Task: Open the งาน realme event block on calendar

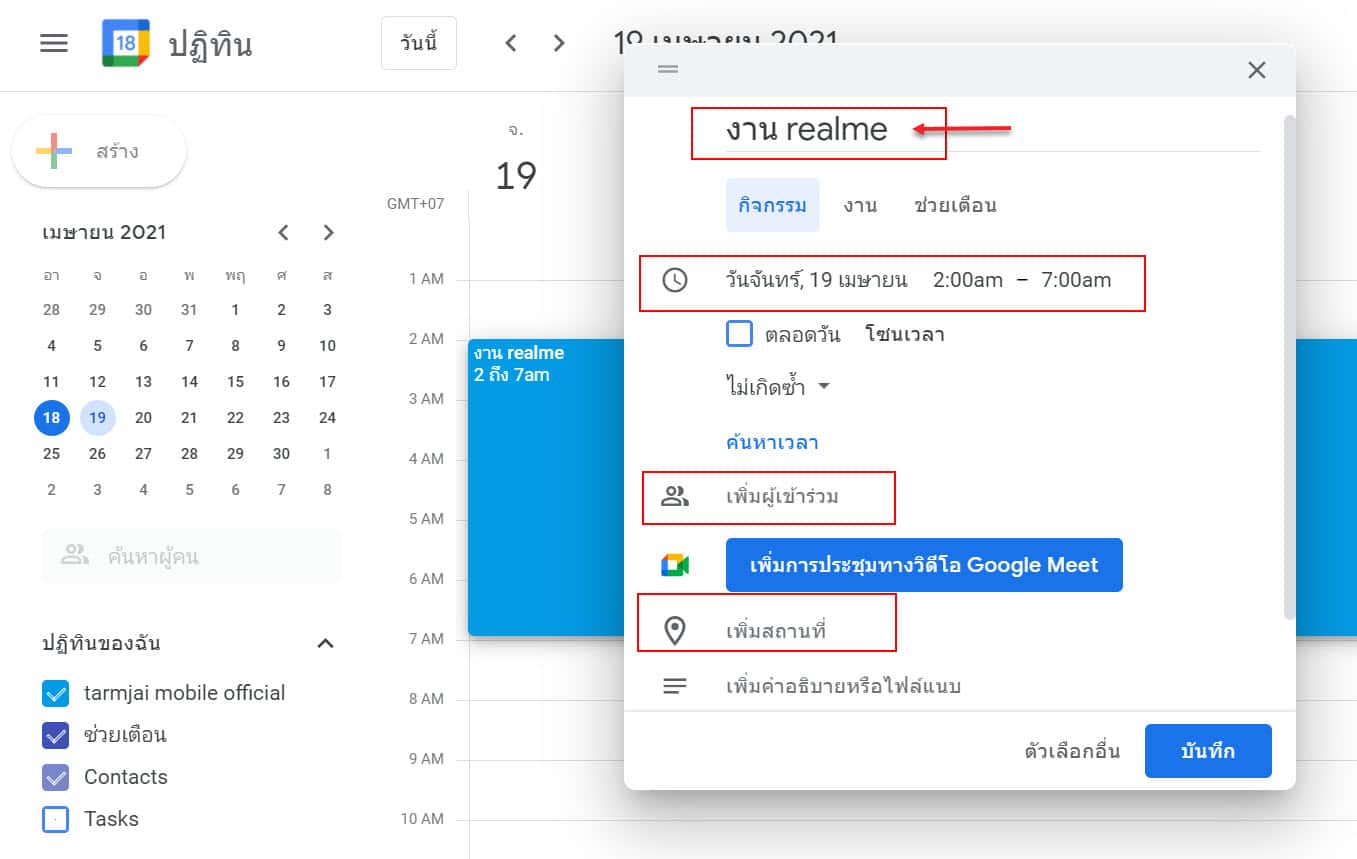Action: click(545, 487)
